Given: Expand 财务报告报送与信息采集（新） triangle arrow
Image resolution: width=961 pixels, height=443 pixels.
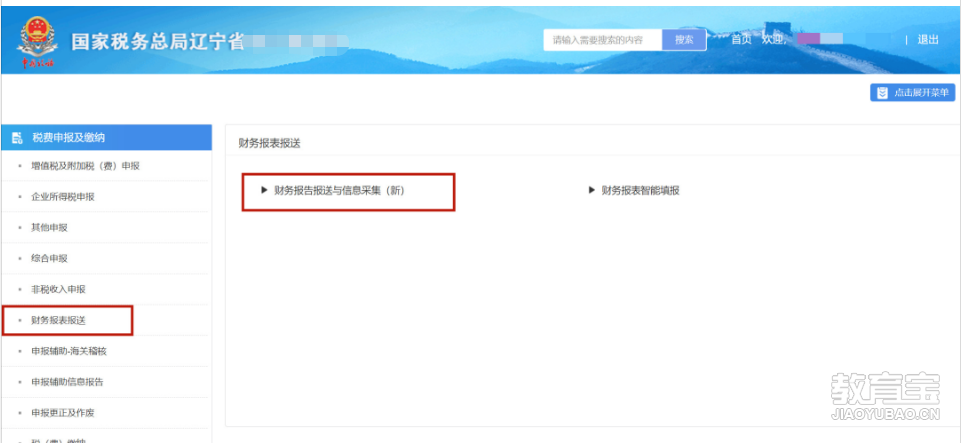Looking at the screenshot, I should tap(265, 191).
